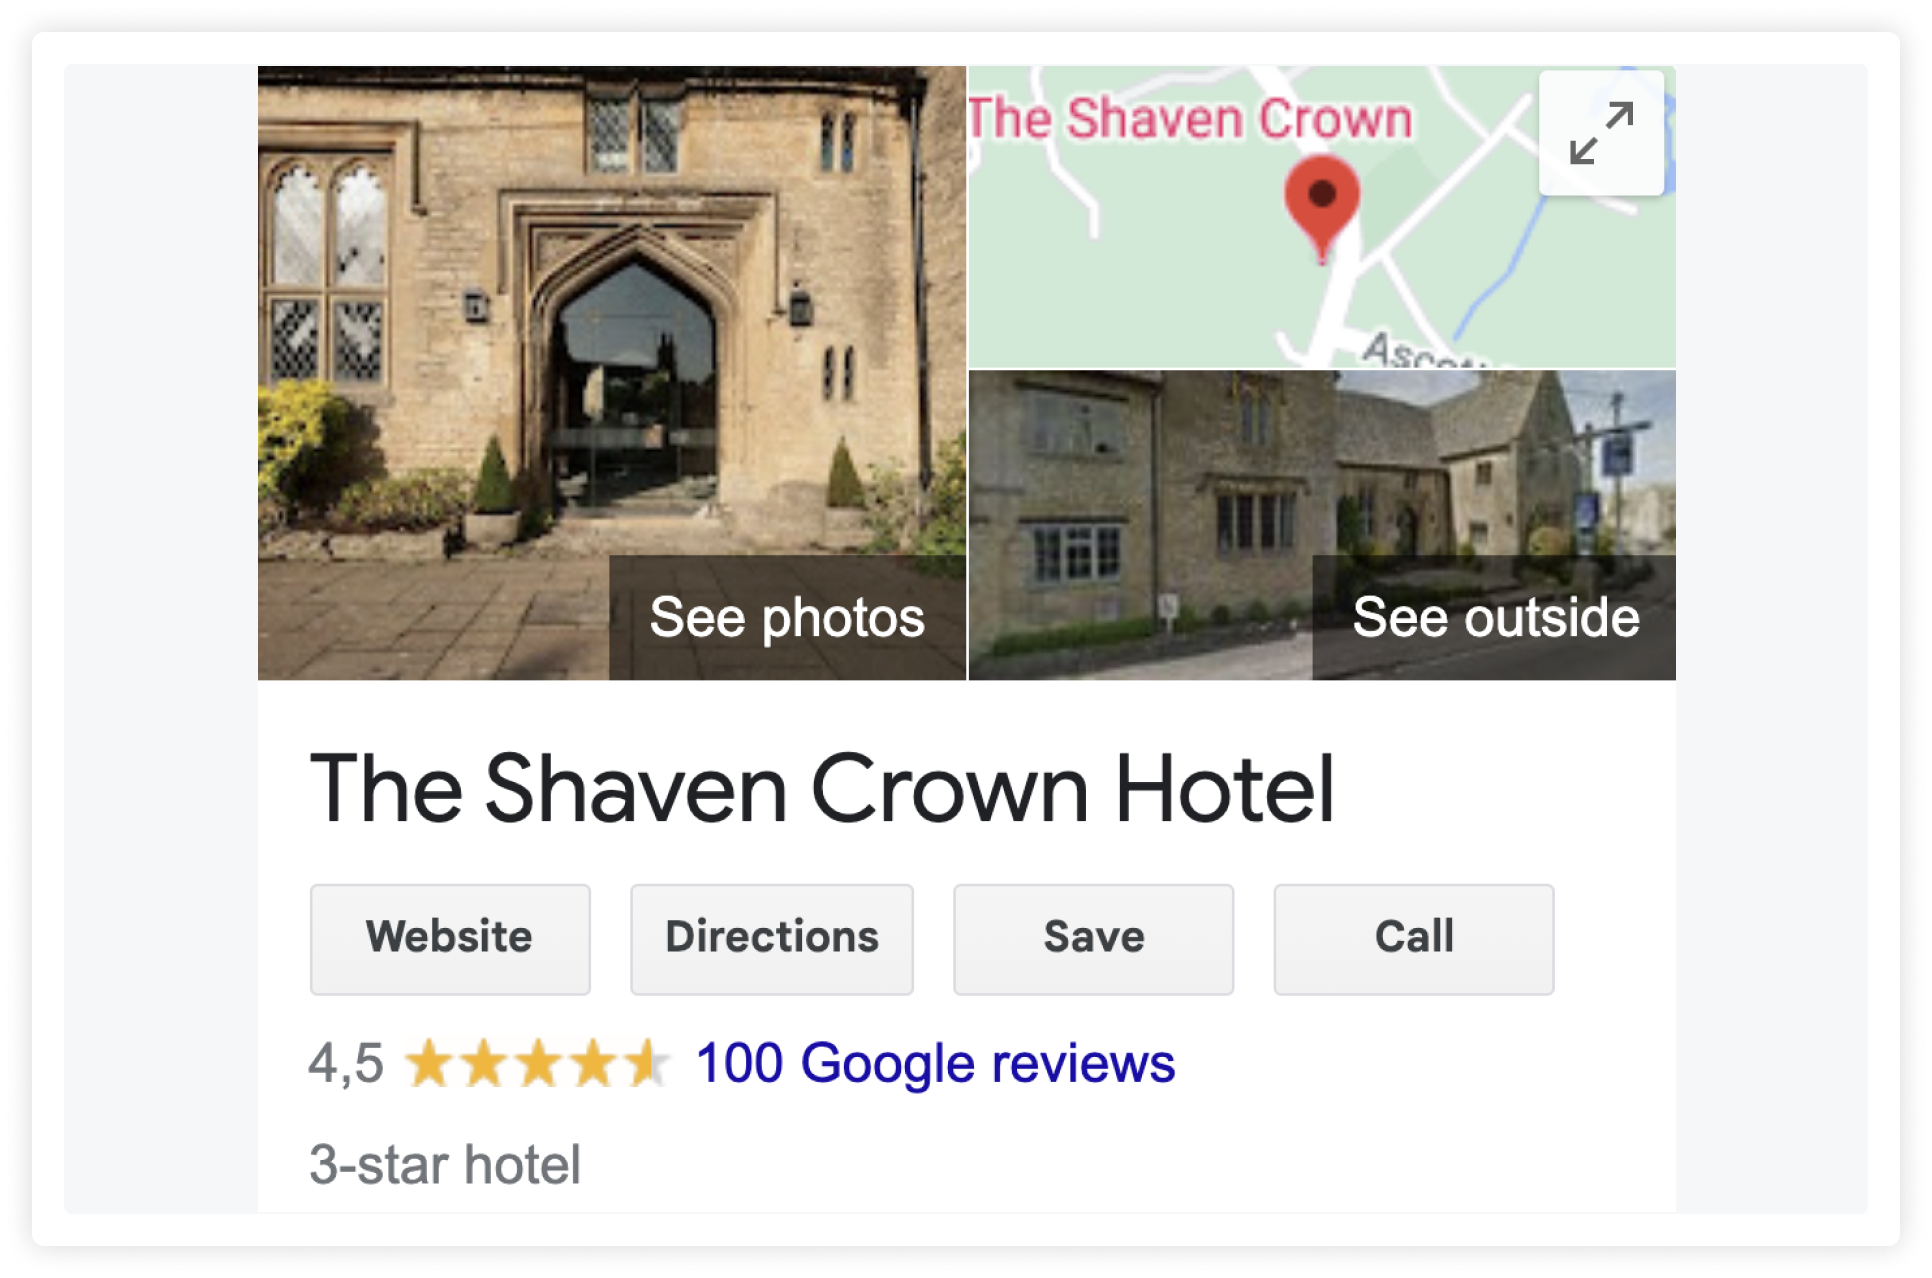Screen dimensions: 1932x1278
Task: Expand the map with the arrows icon
Action: click(1601, 132)
